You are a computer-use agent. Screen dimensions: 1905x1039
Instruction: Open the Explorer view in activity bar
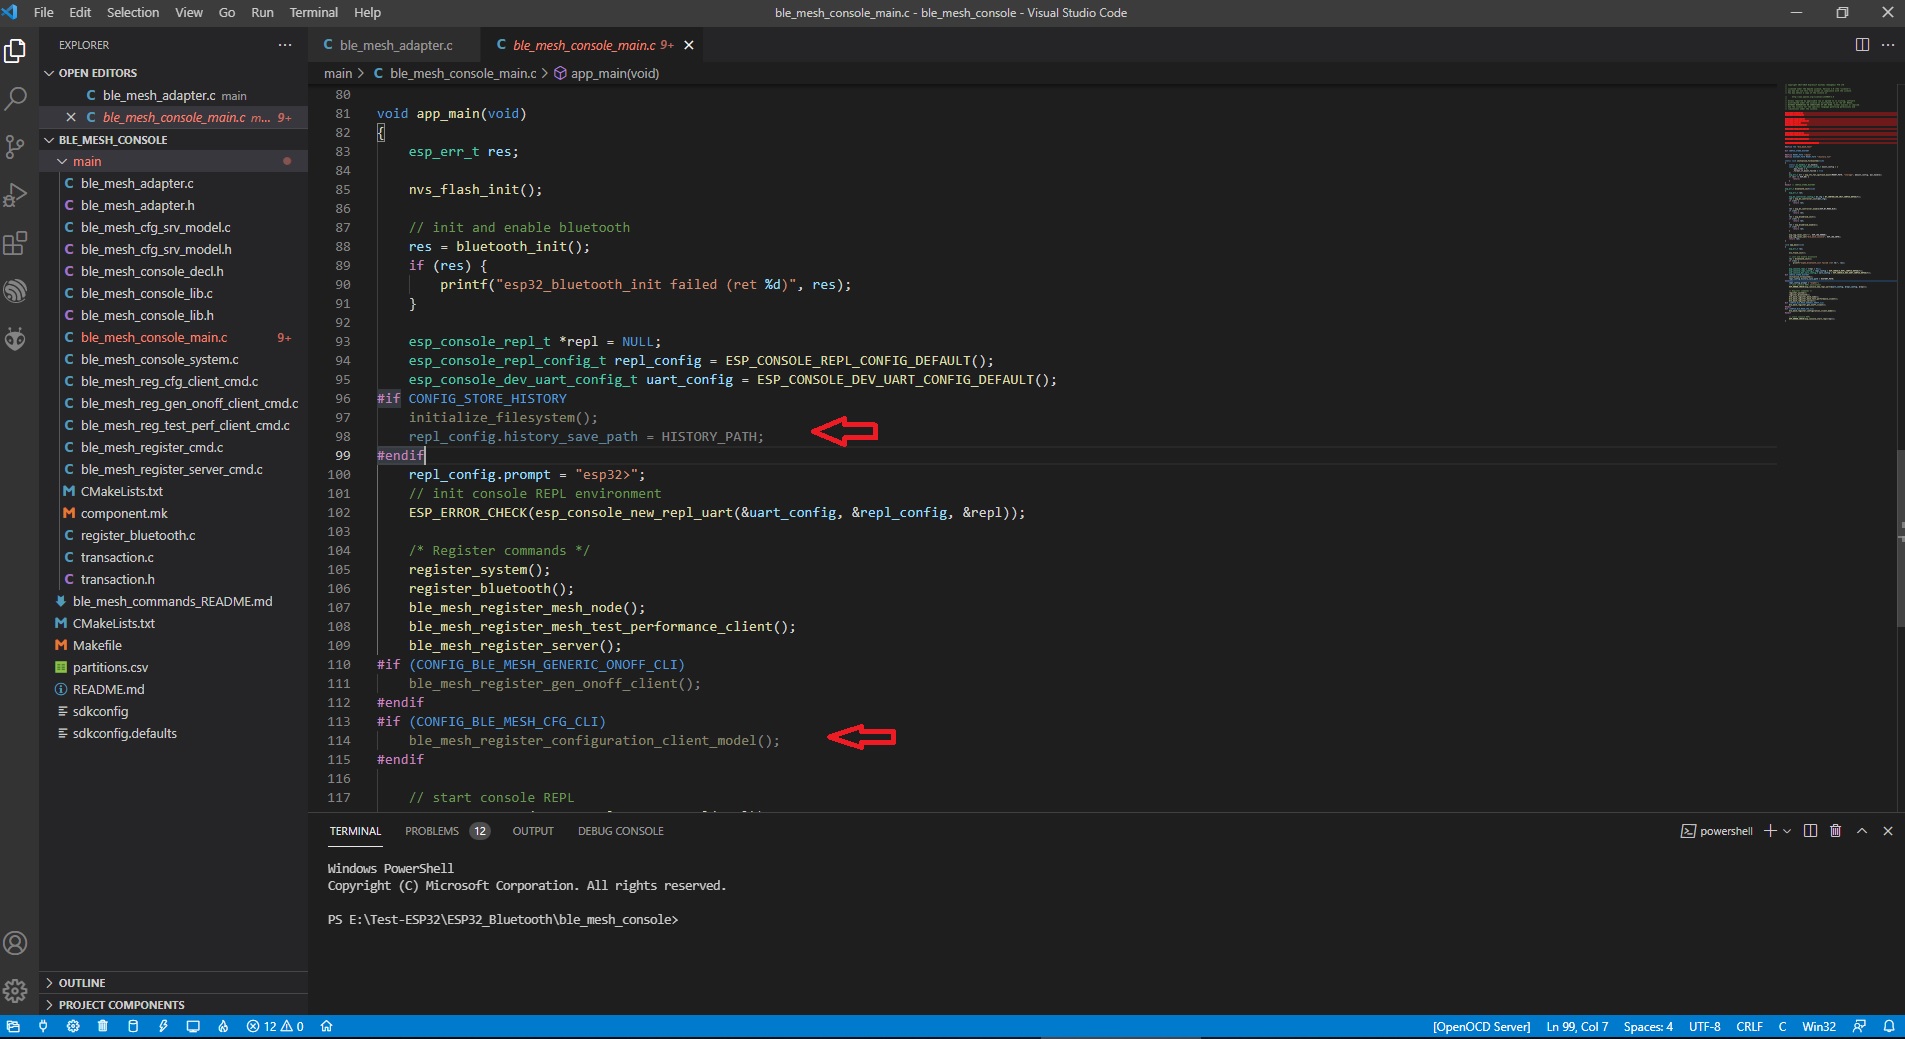15,50
